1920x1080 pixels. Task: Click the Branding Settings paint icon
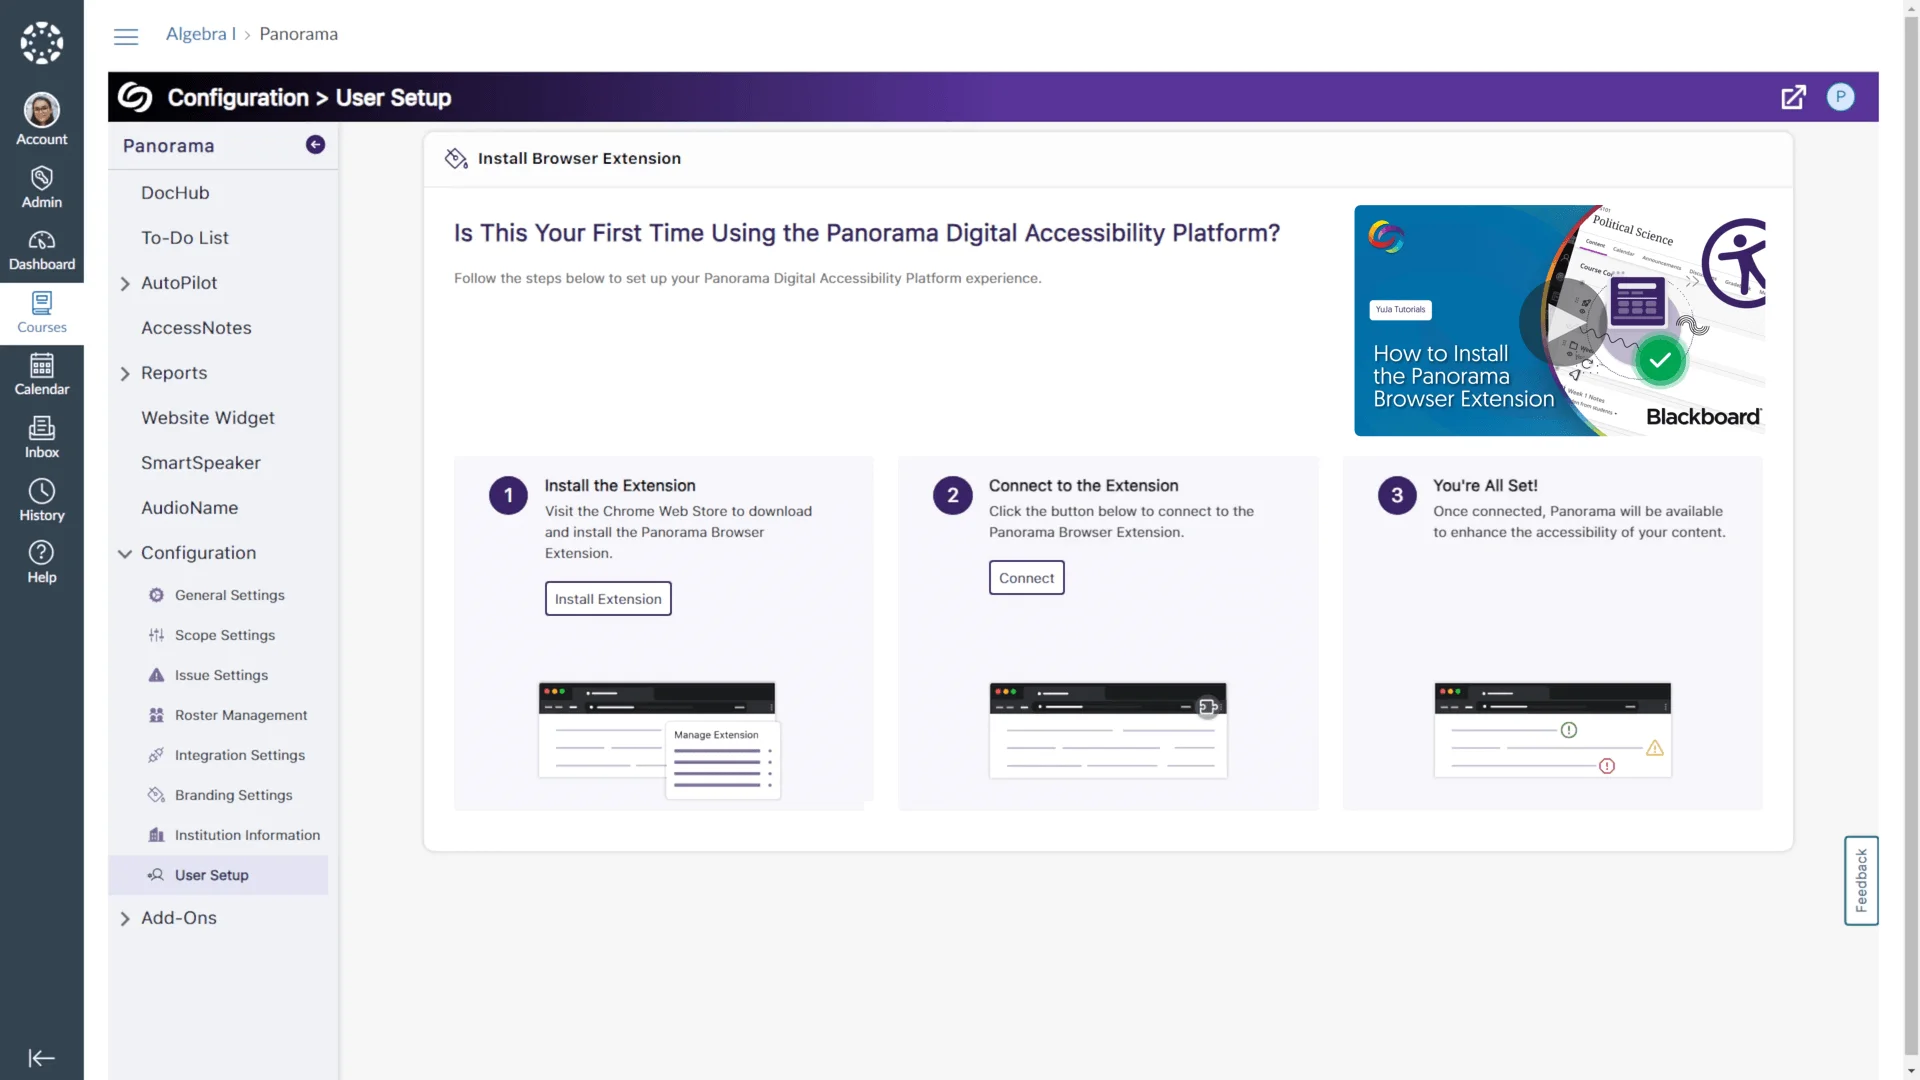coord(156,795)
